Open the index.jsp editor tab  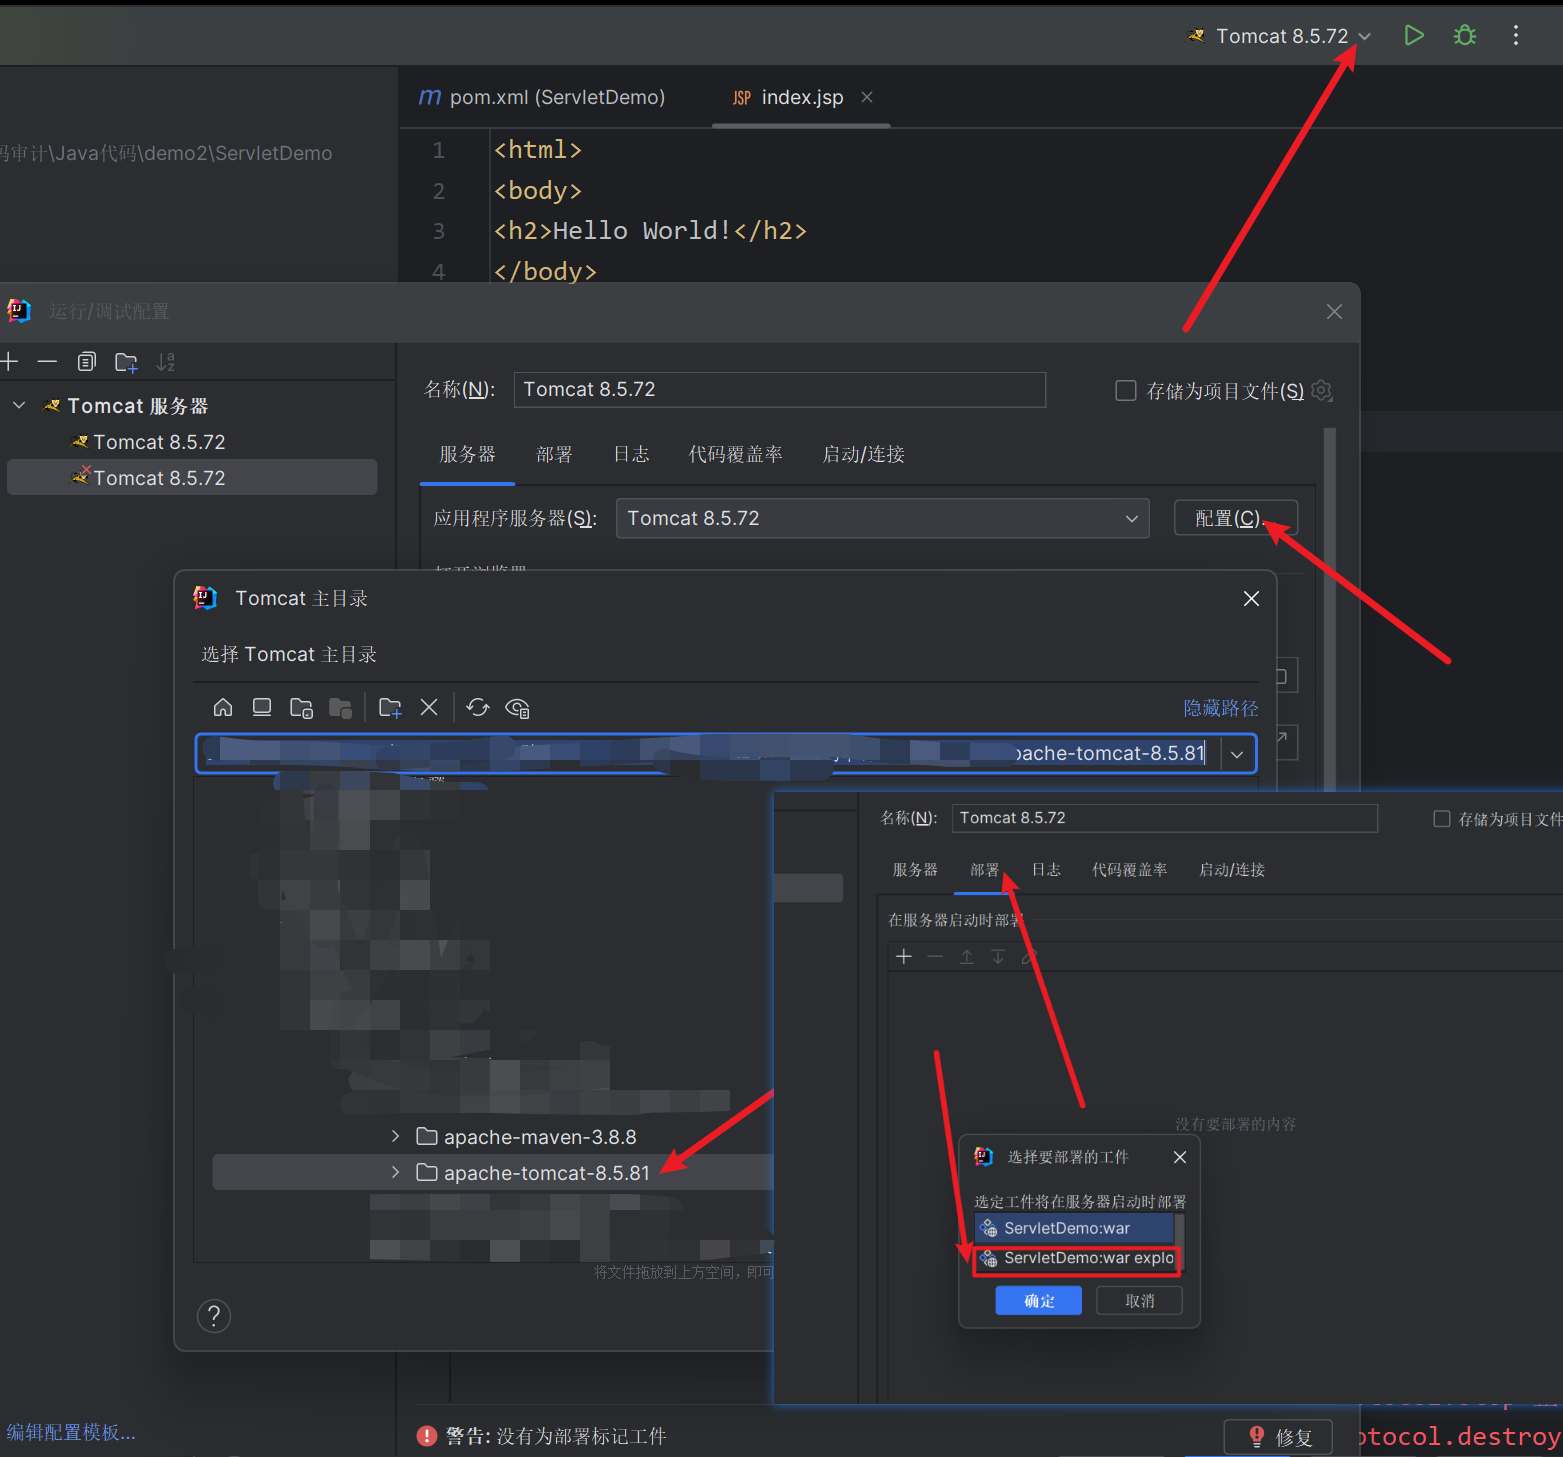[x=801, y=98]
